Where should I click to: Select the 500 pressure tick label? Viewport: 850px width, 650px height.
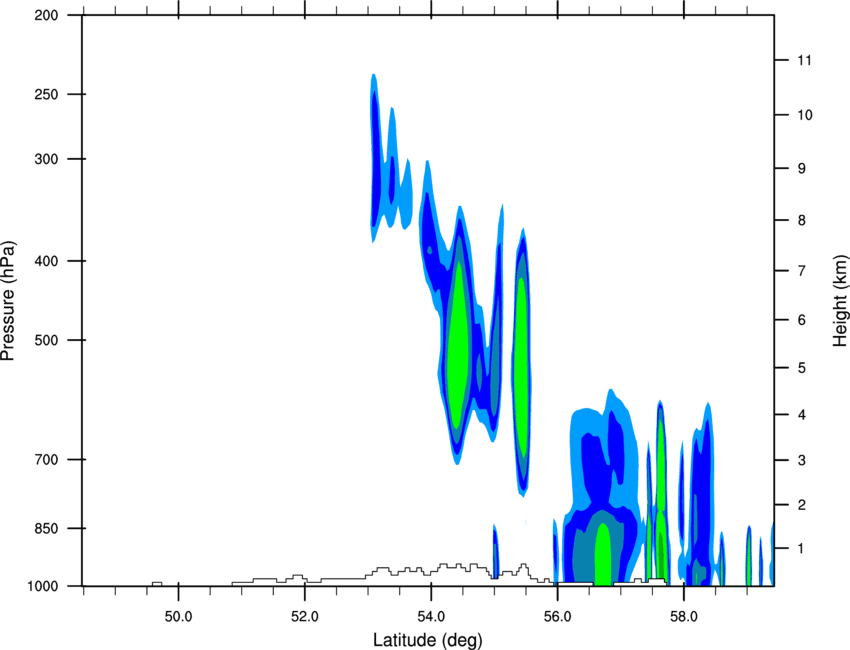click(46, 340)
